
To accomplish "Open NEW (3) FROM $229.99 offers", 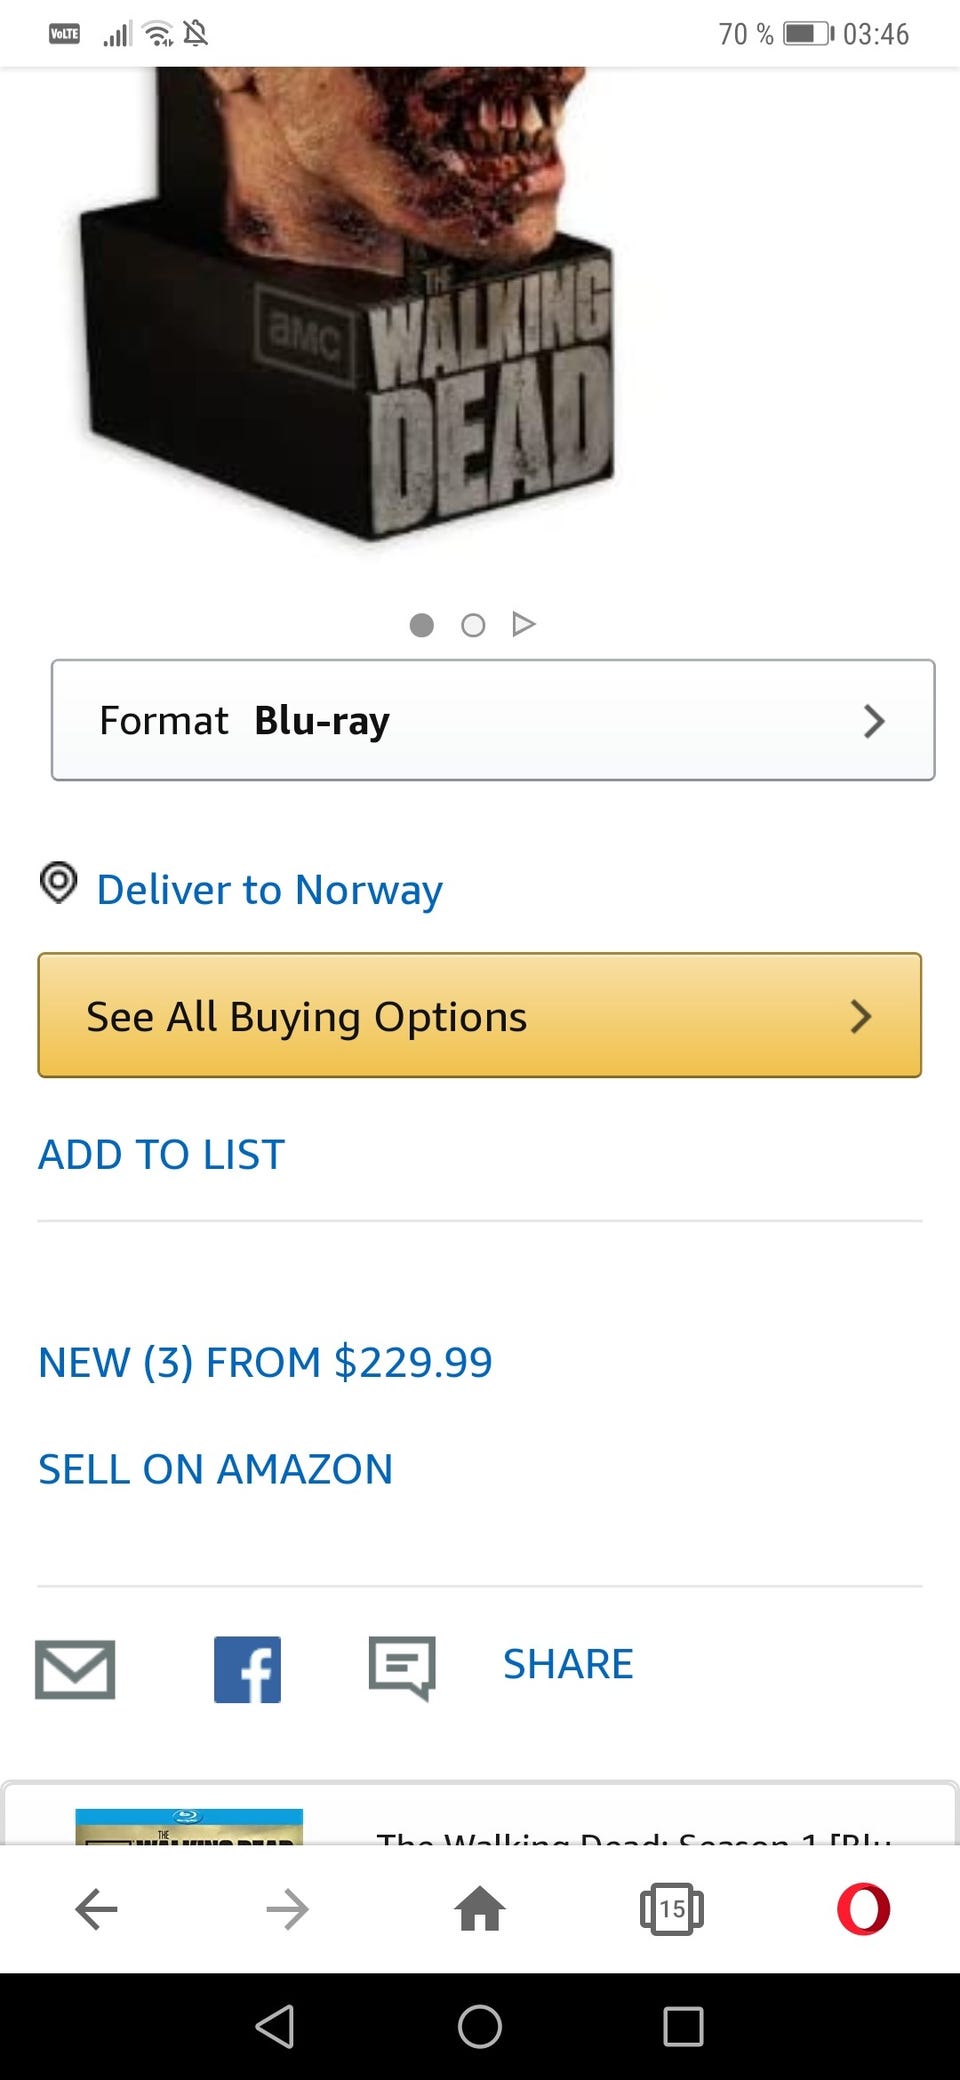I will (265, 1362).
